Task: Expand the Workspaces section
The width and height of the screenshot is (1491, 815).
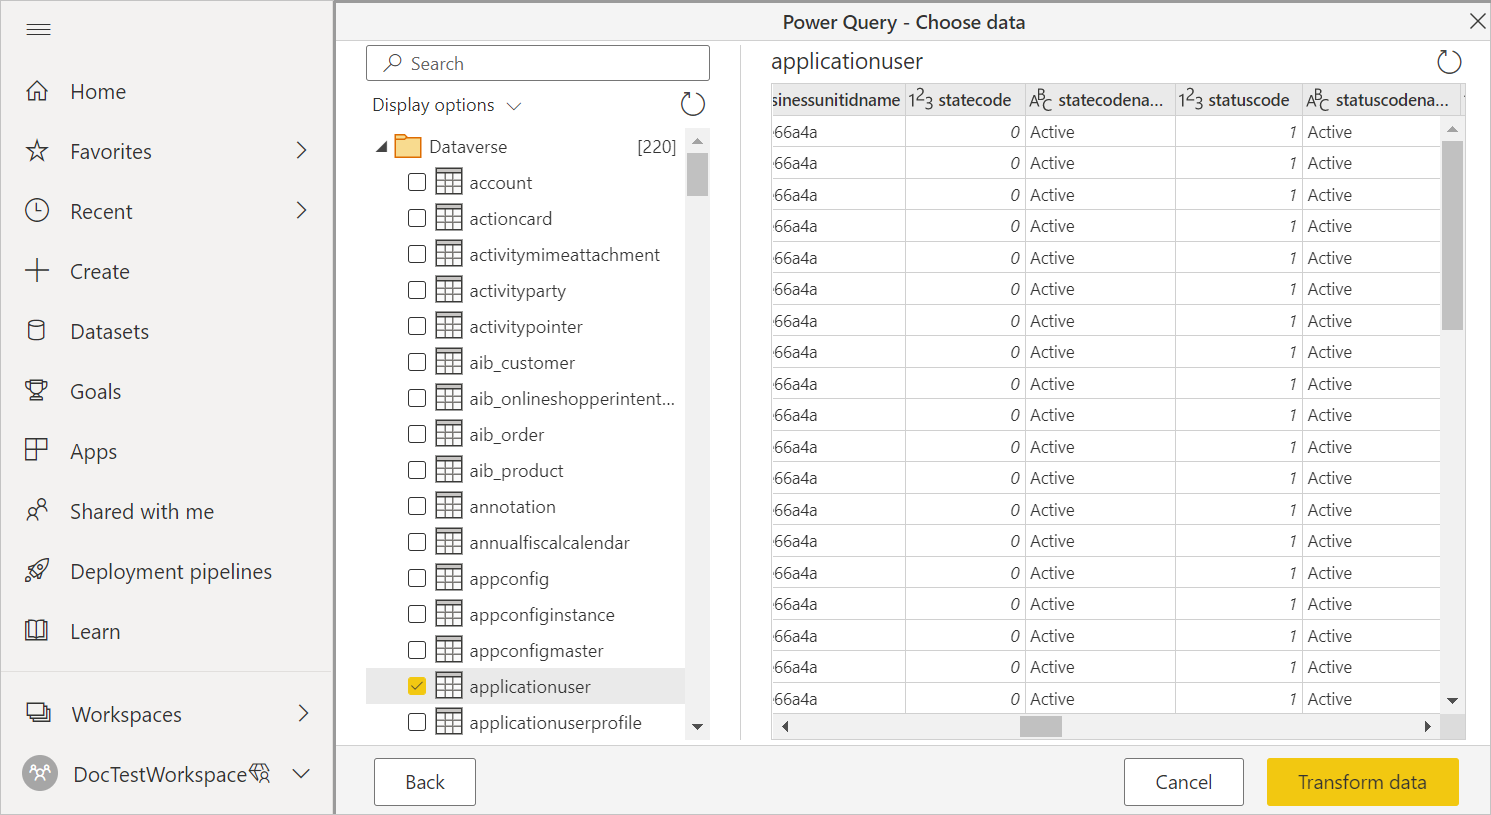Action: pos(302,714)
